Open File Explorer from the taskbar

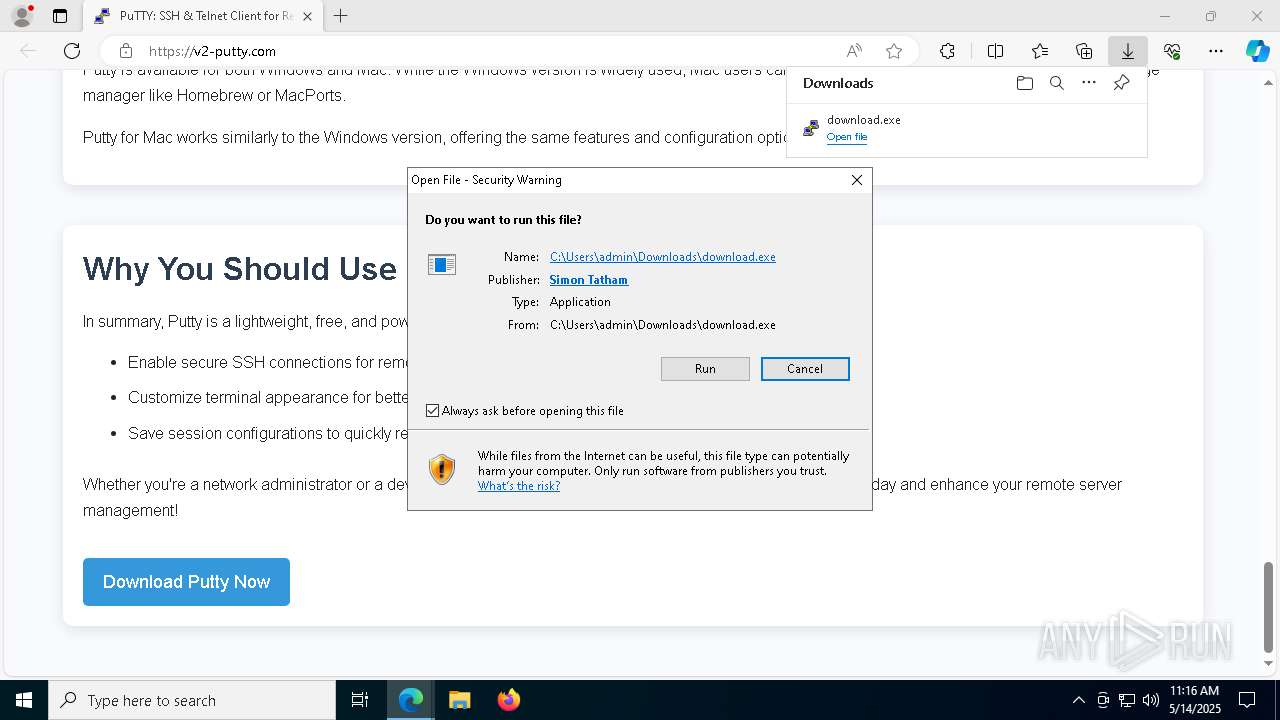(x=459, y=700)
